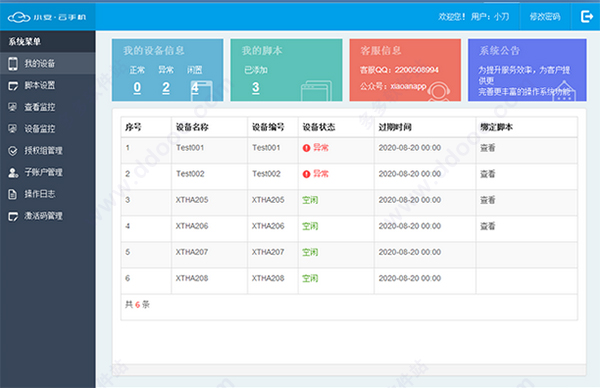Click the monitor icon beside 设备监控
The image size is (600, 388).
tap(13, 129)
